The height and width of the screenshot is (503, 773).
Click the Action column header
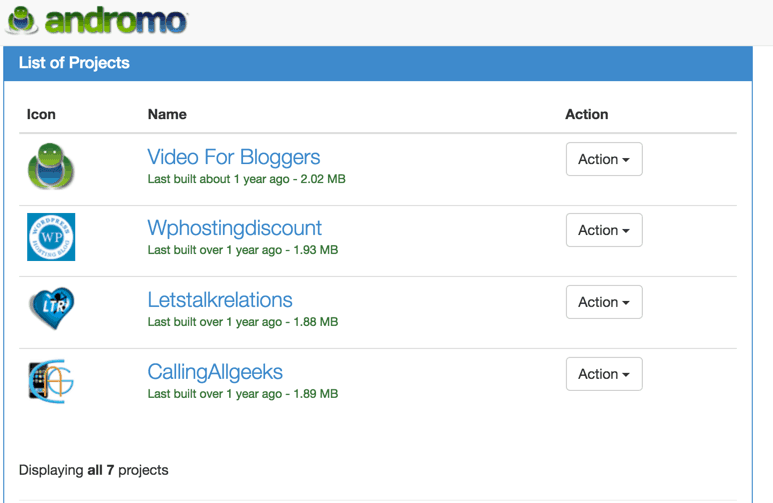[586, 114]
